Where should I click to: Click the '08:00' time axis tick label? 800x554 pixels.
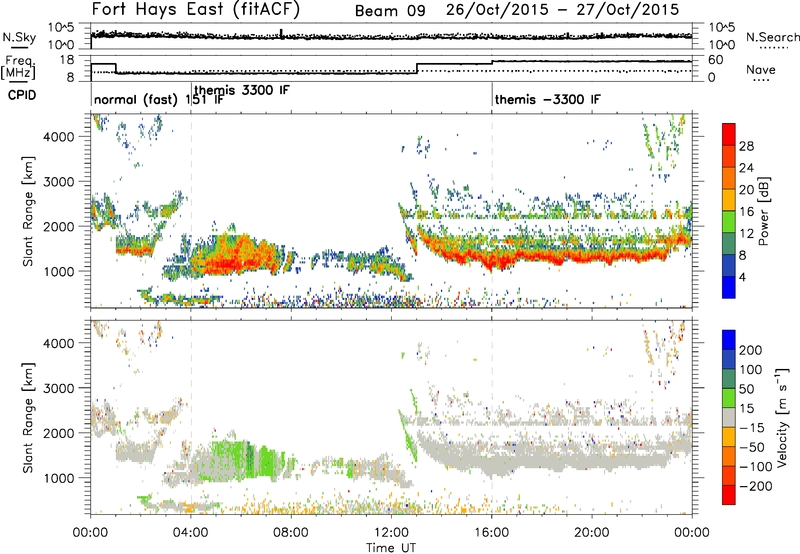[291, 532]
